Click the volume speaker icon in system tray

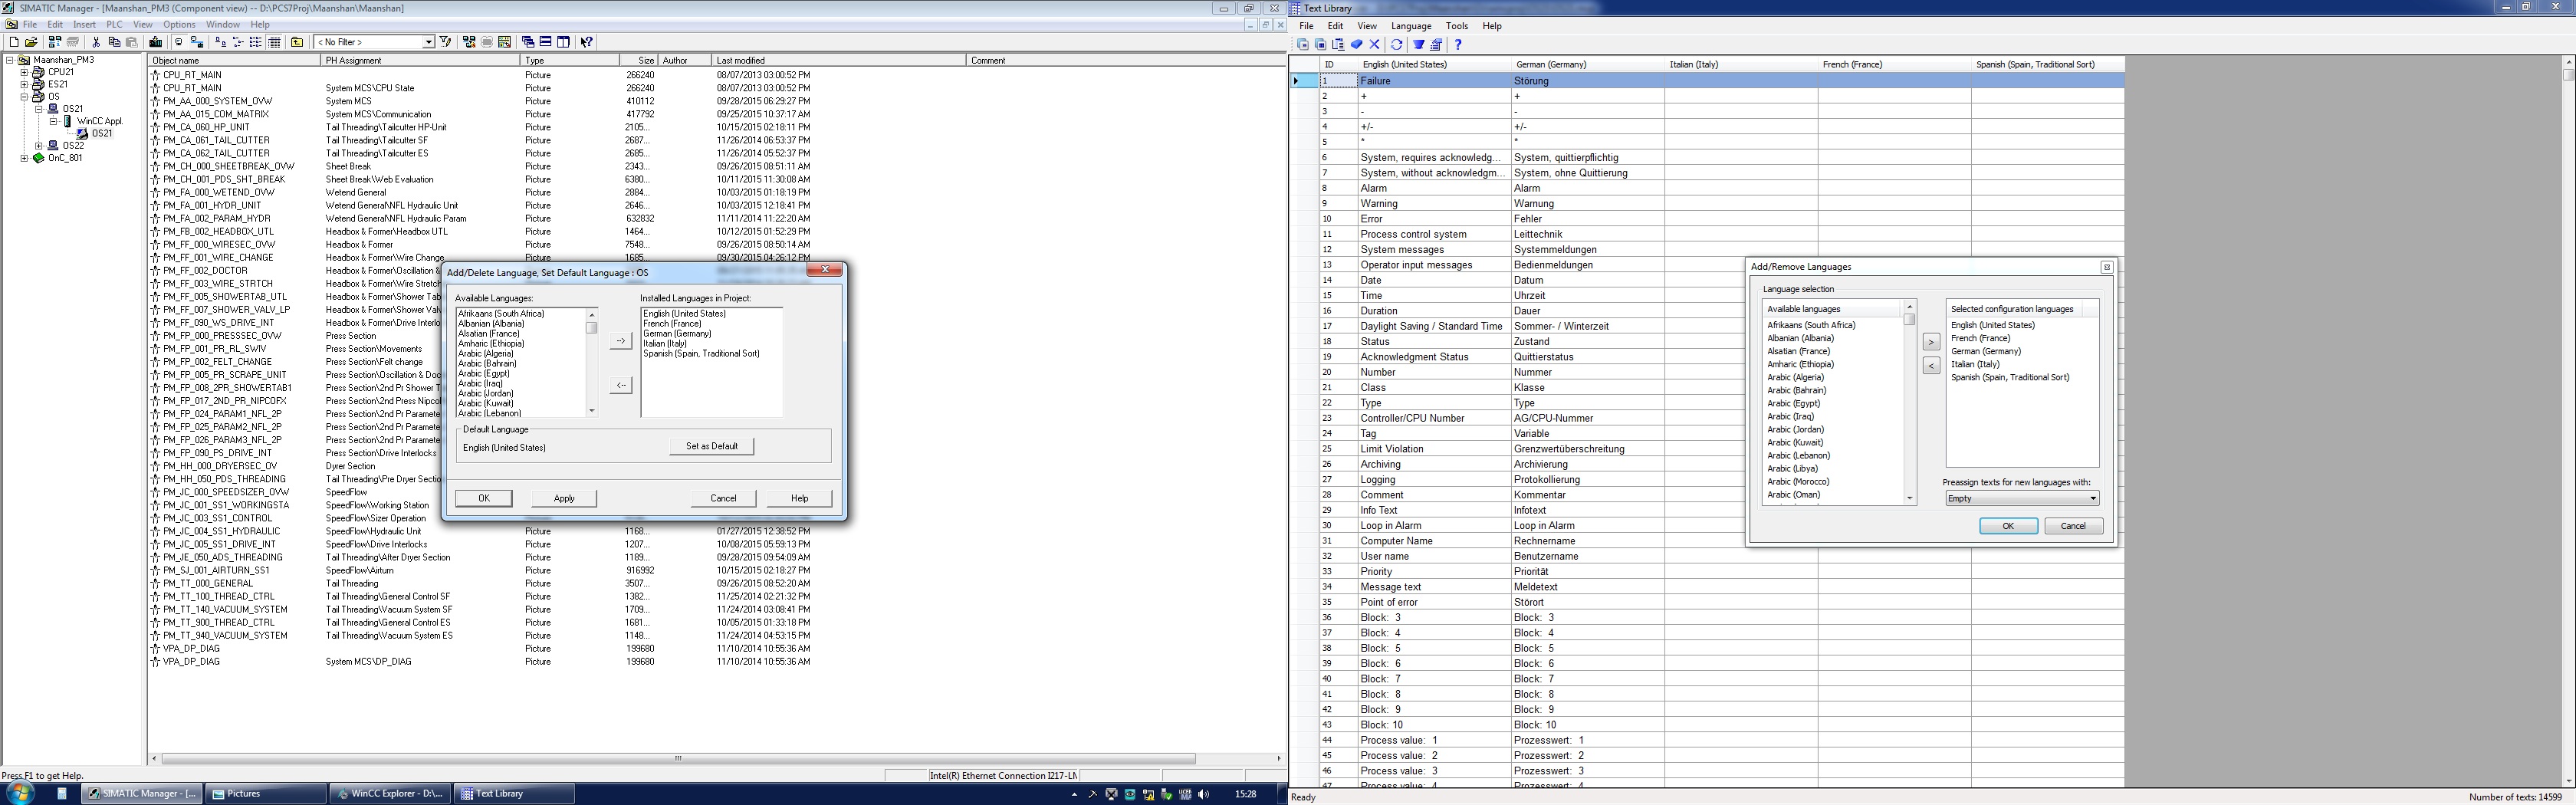pos(1203,794)
